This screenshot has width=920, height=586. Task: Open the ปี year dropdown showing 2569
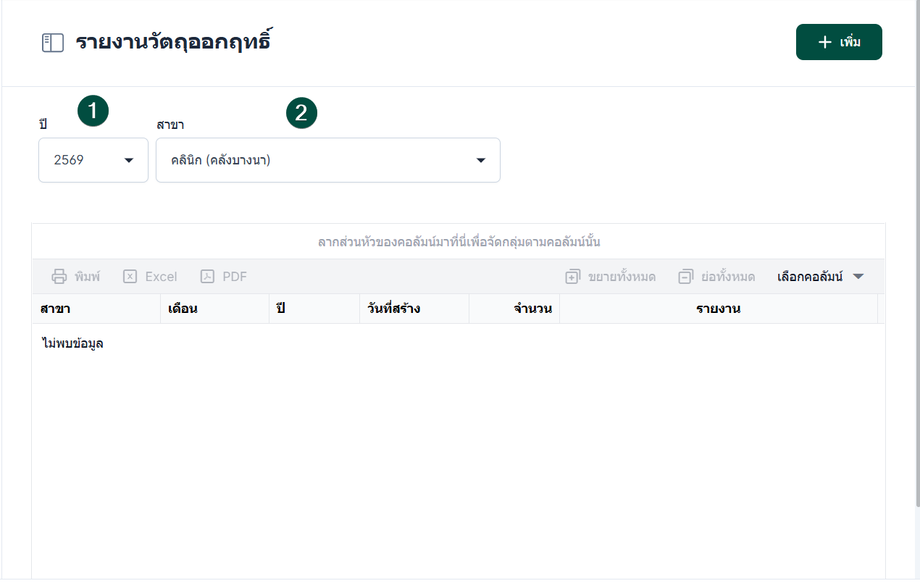click(93, 160)
